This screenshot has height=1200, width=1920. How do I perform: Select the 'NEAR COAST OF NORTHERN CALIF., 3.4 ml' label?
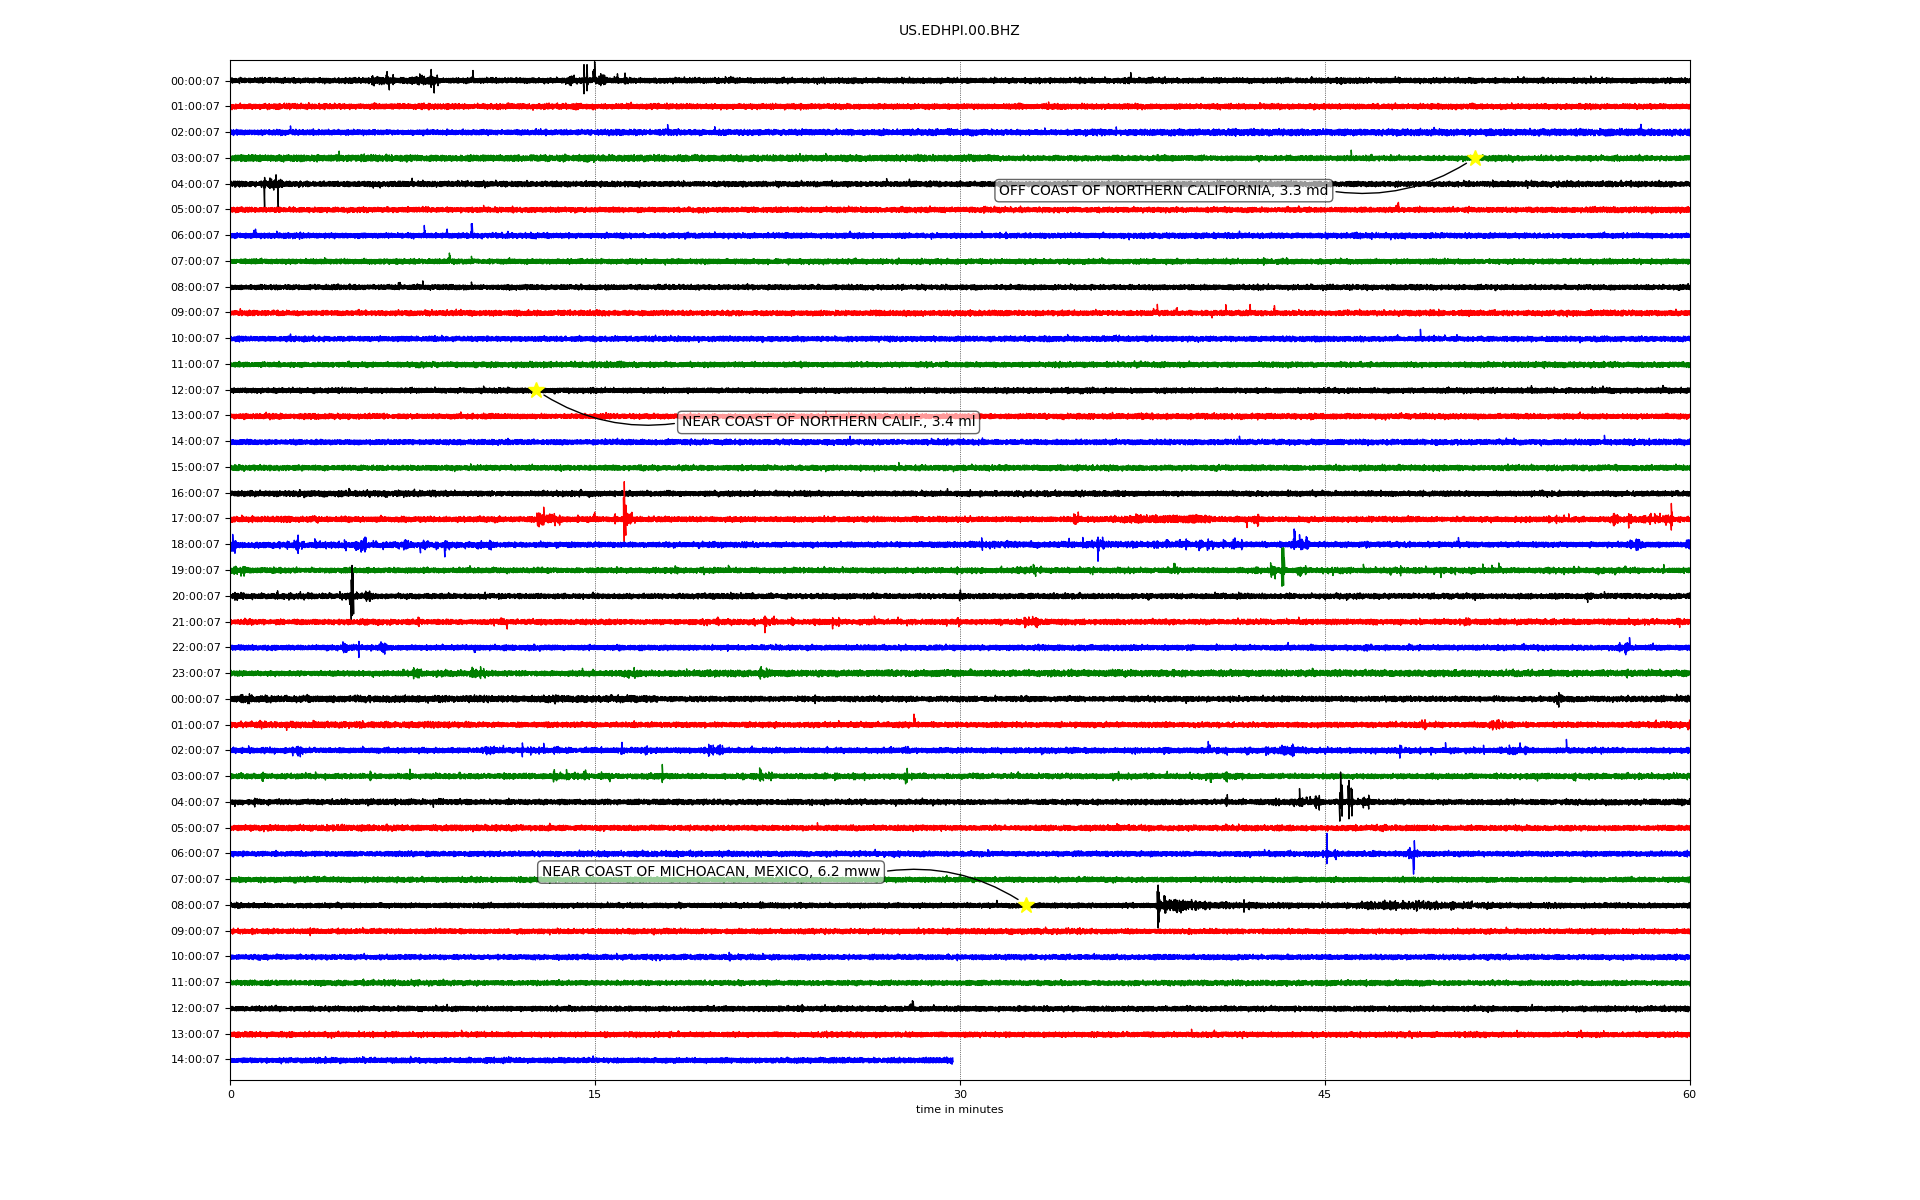point(829,422)
